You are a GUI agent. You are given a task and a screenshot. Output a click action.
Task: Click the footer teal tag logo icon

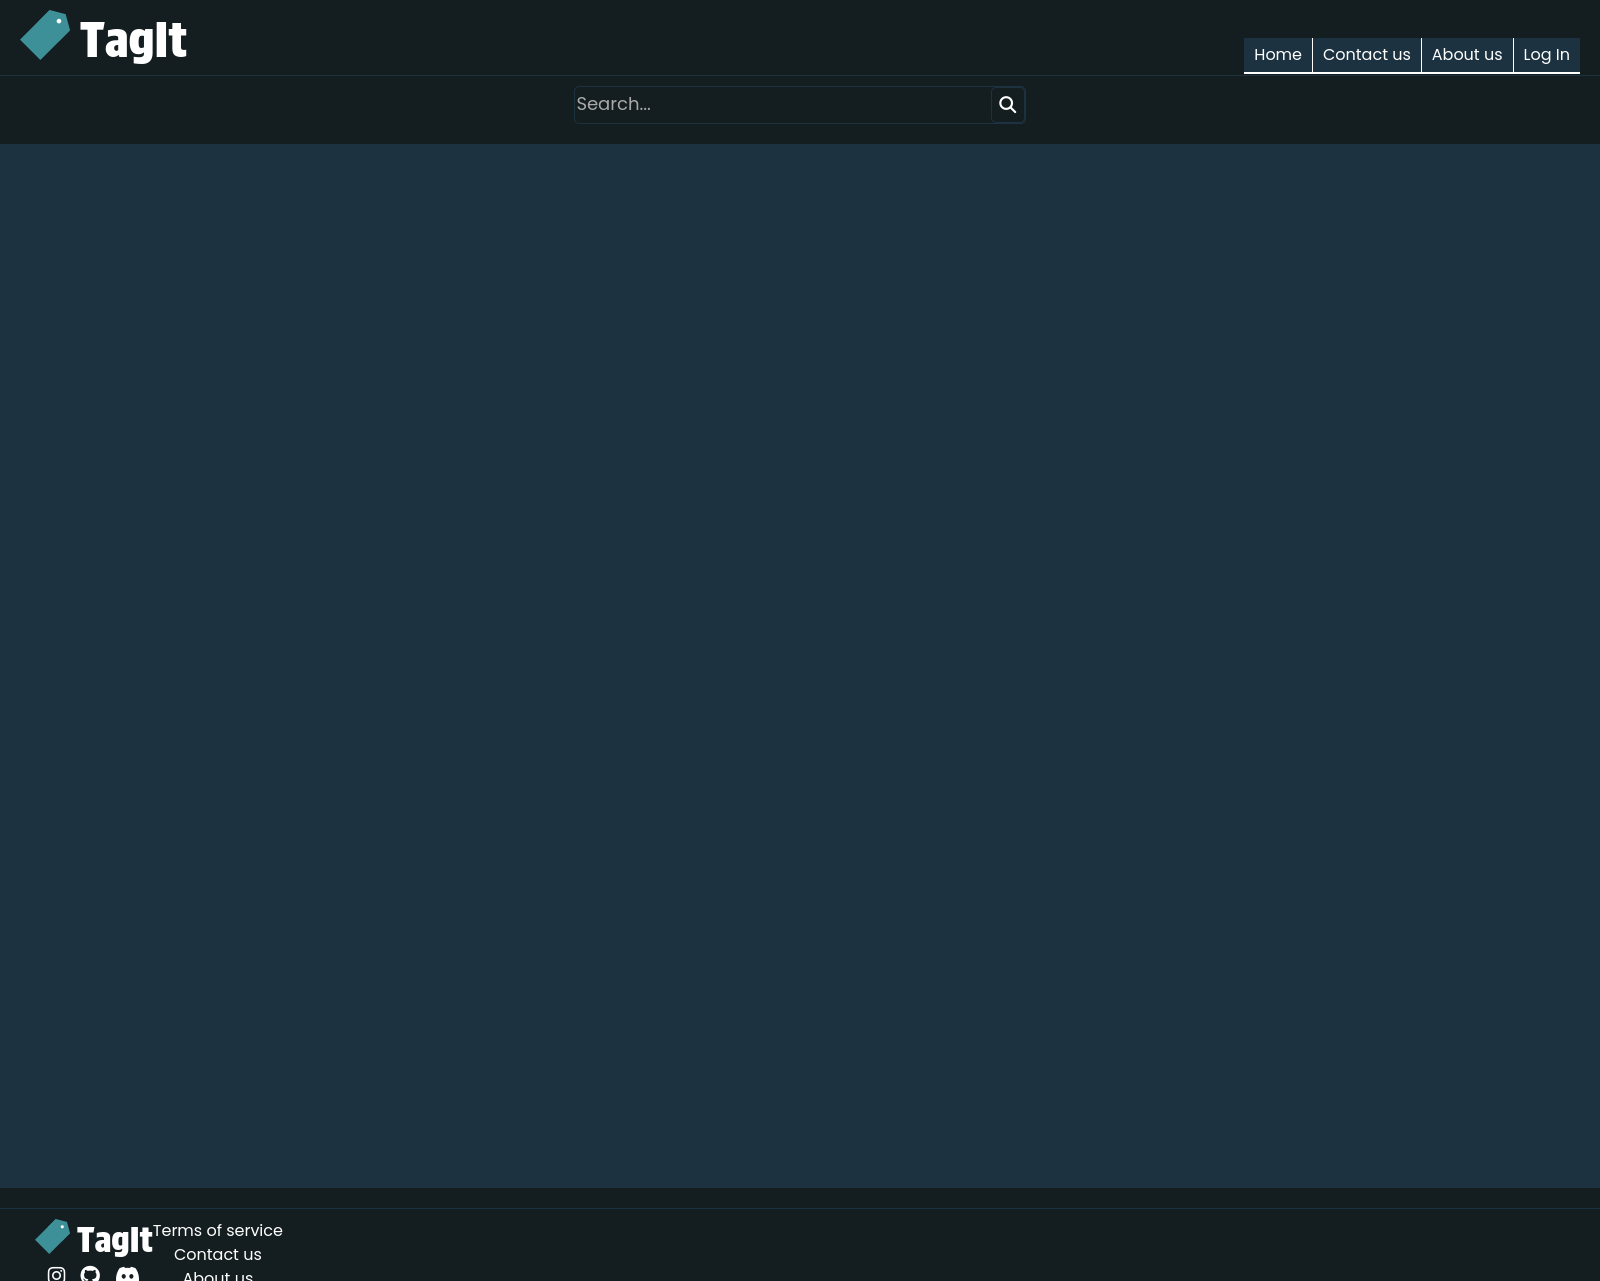(53, 1237)
